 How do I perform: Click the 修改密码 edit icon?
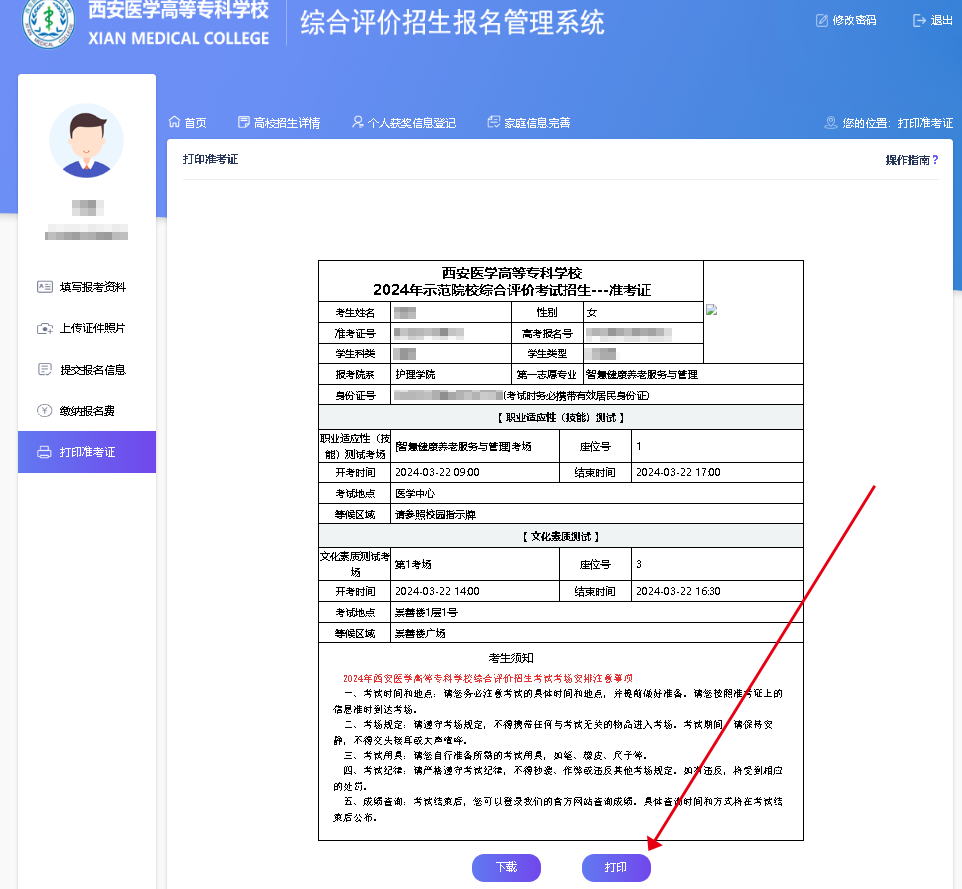coord(822,20)
